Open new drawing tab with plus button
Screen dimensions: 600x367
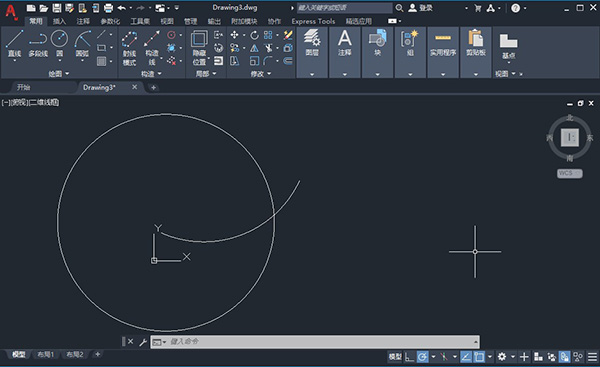pyautogui.click(x=153, y=88)
